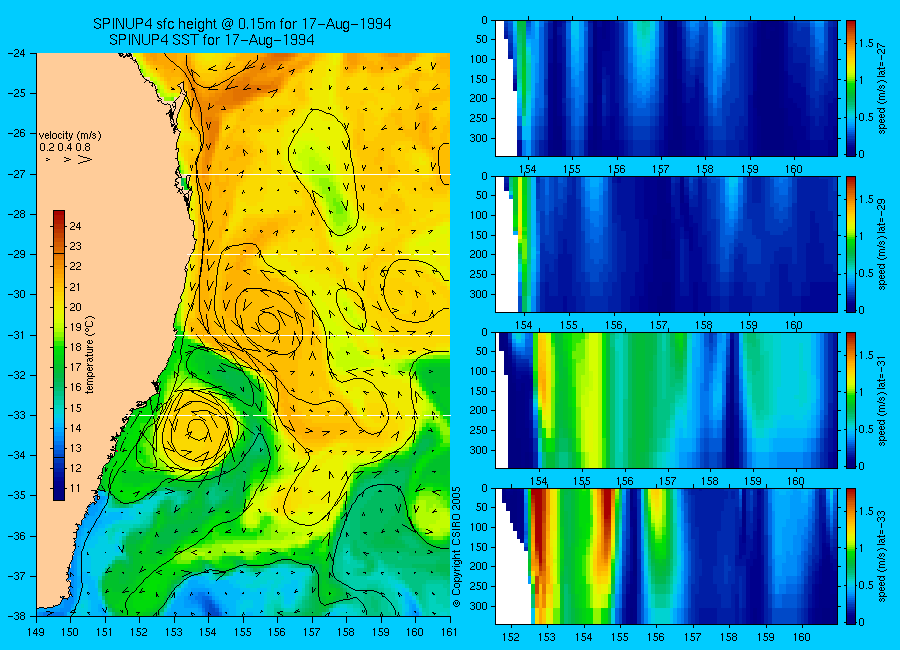The width and height of the screenshot is (900, 650).
Task: Click the '157' longitude tick under the lat=-31 section
Action: click(x=668, y=481)
